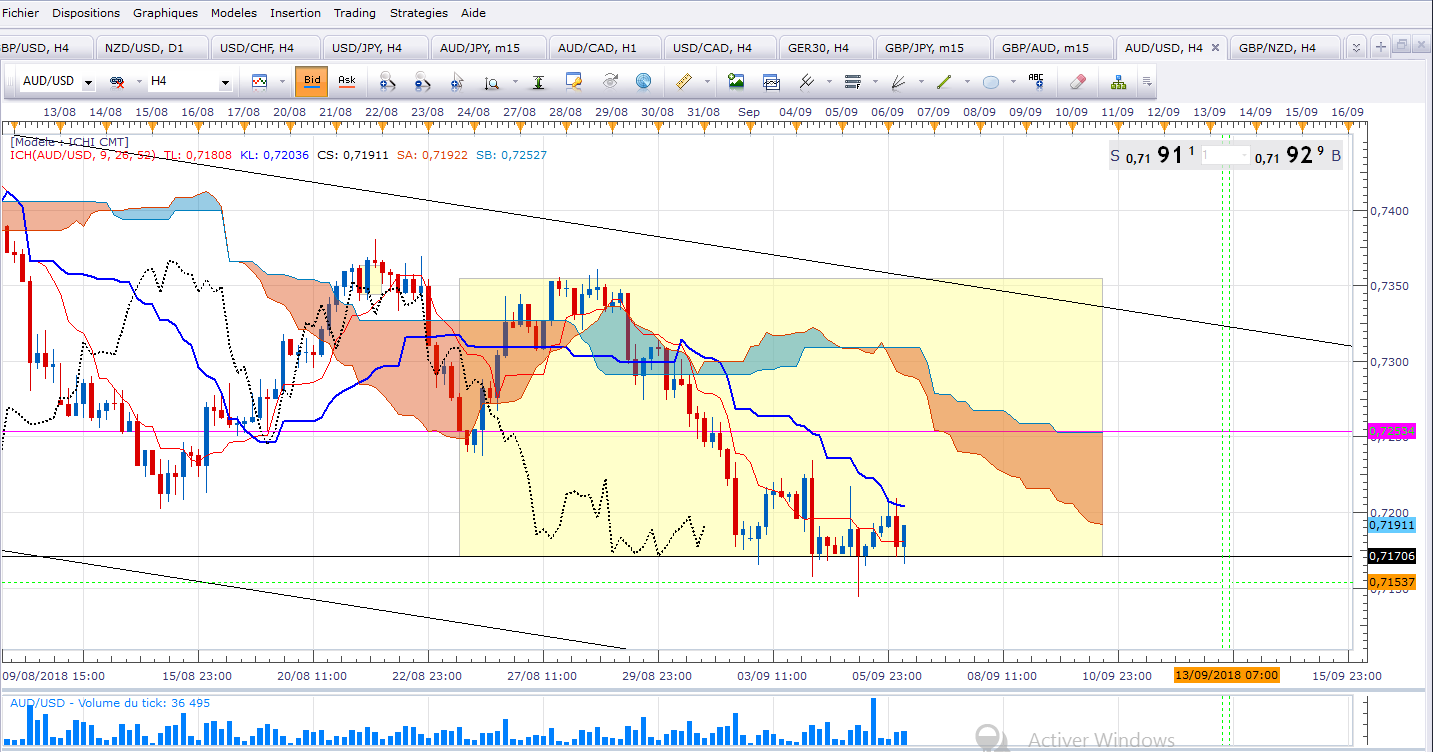Viewport: 1433px width, 752px height.
Task: Click the eye visibility toolbar icon
Action: (x=609, y=81)
